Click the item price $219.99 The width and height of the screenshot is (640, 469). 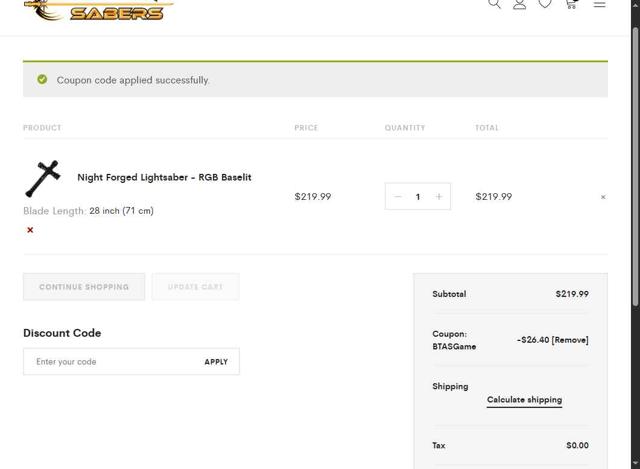click(x=313, y=197)
